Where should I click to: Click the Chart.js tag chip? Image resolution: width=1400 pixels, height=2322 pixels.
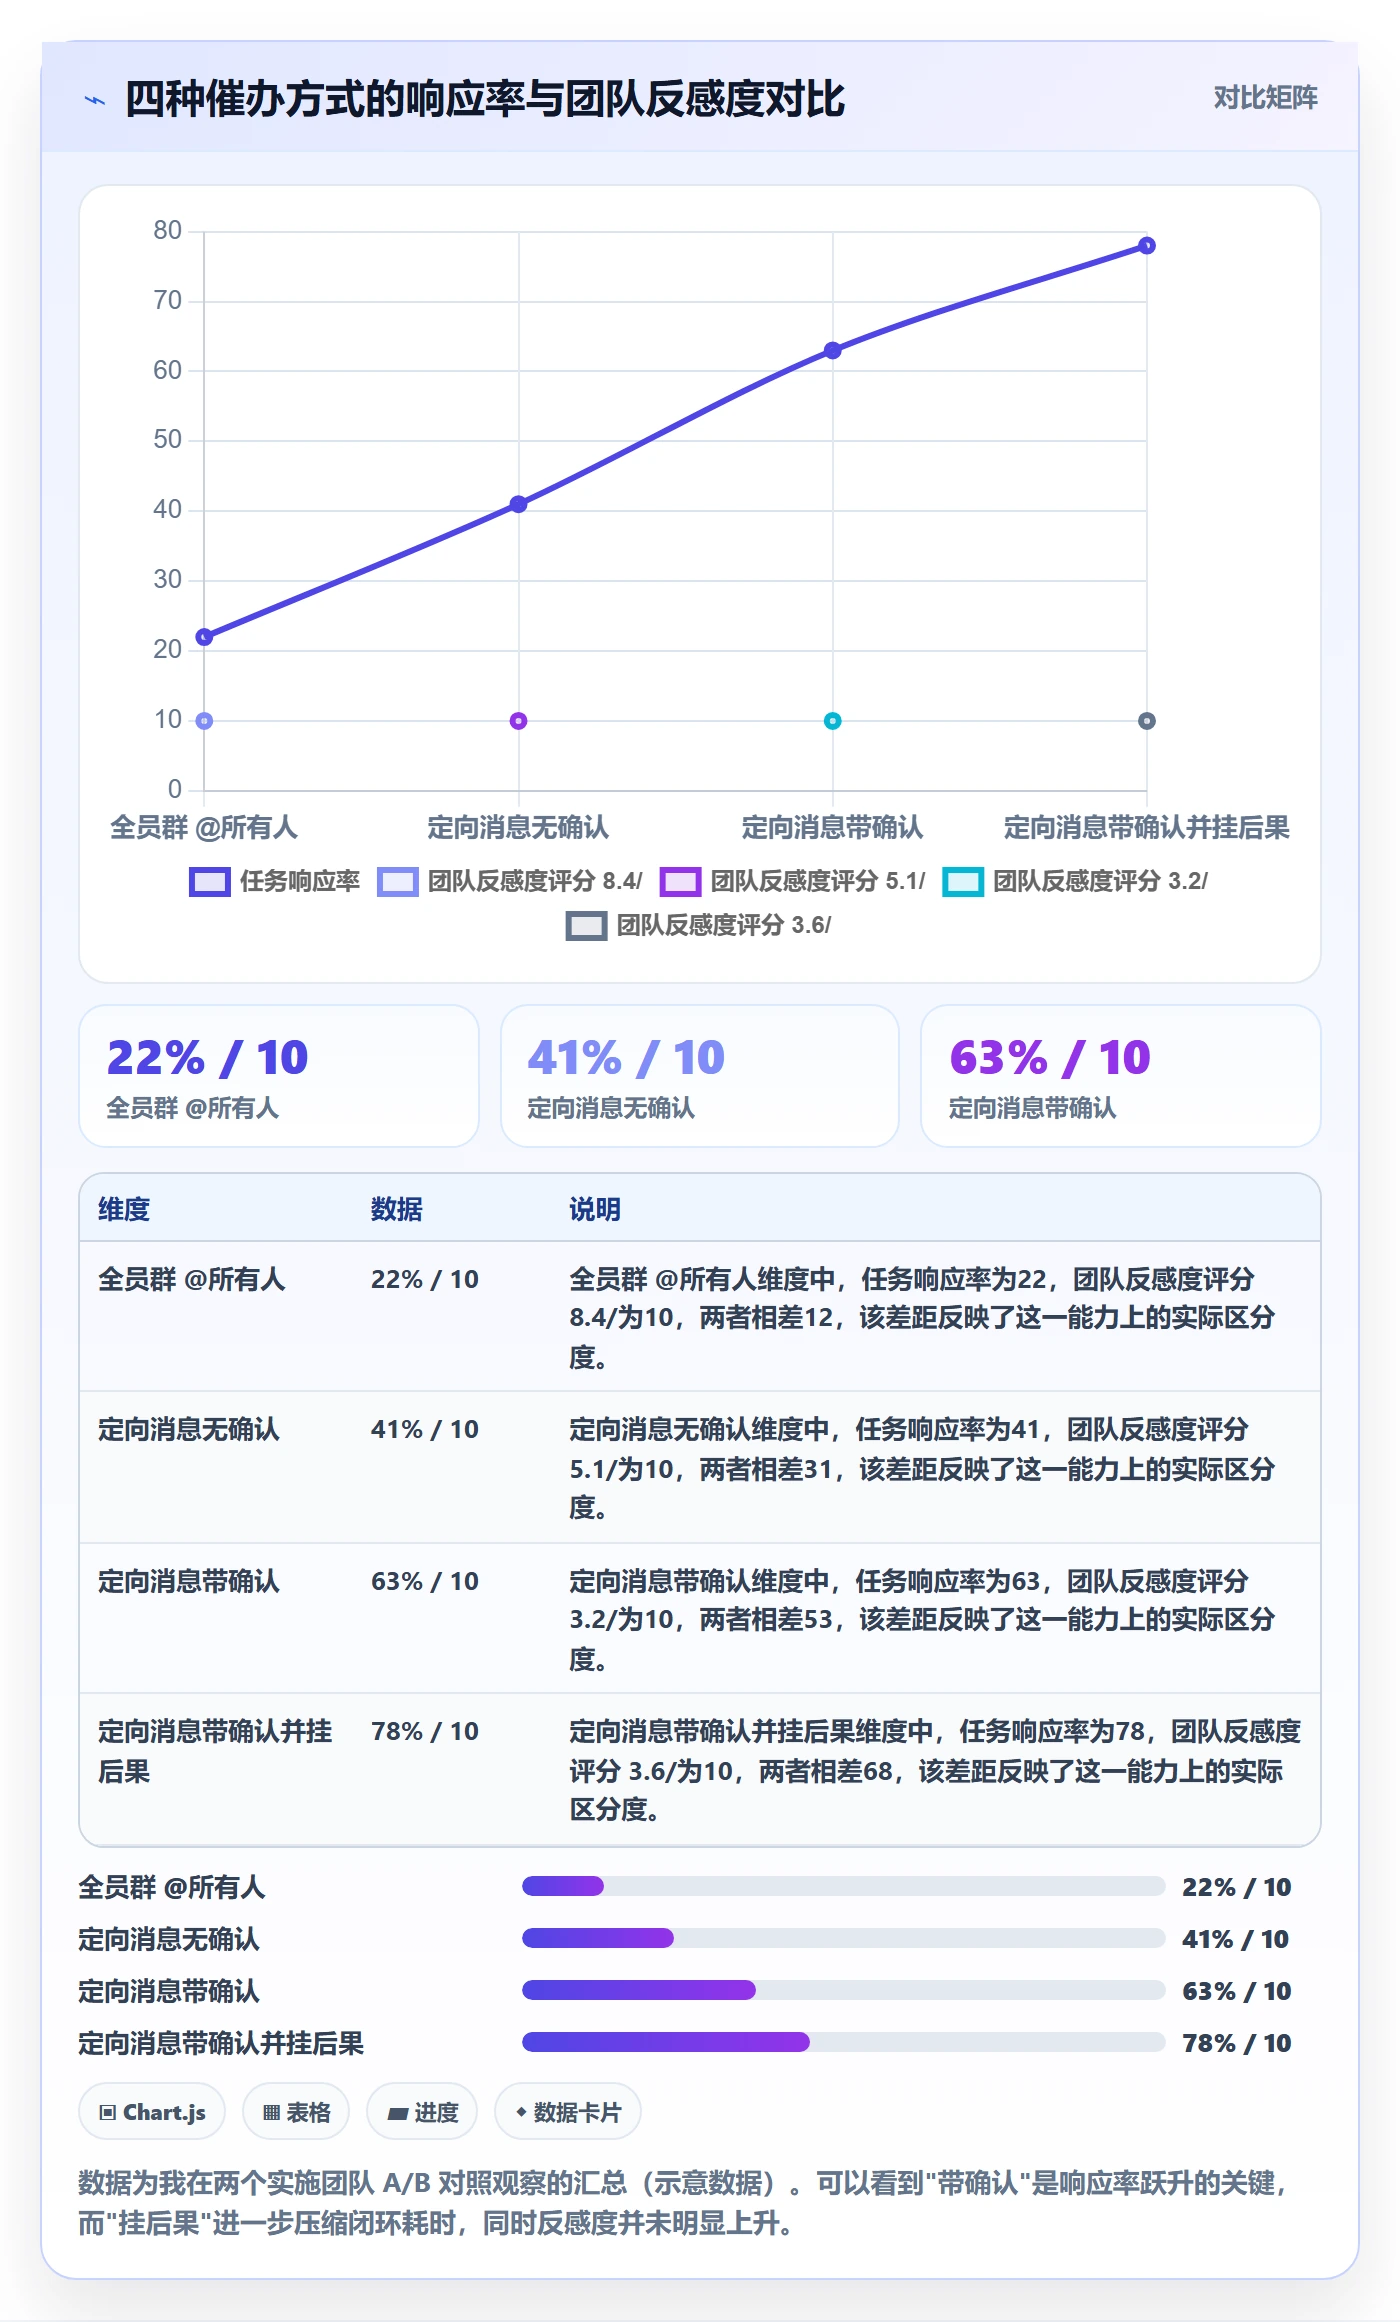[x=152, y=2111]
